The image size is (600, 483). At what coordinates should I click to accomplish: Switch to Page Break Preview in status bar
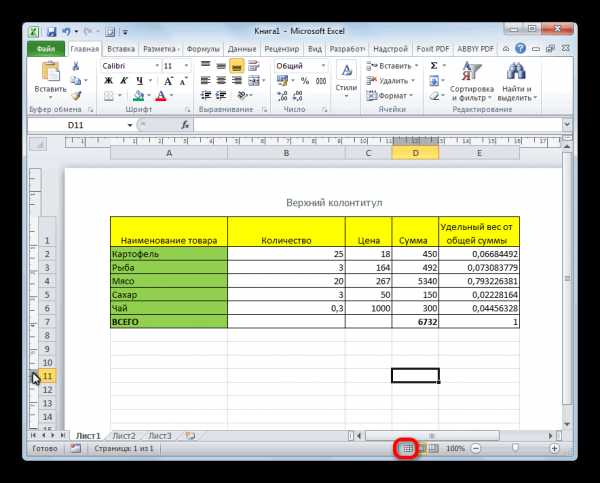[x=433, y=448]
